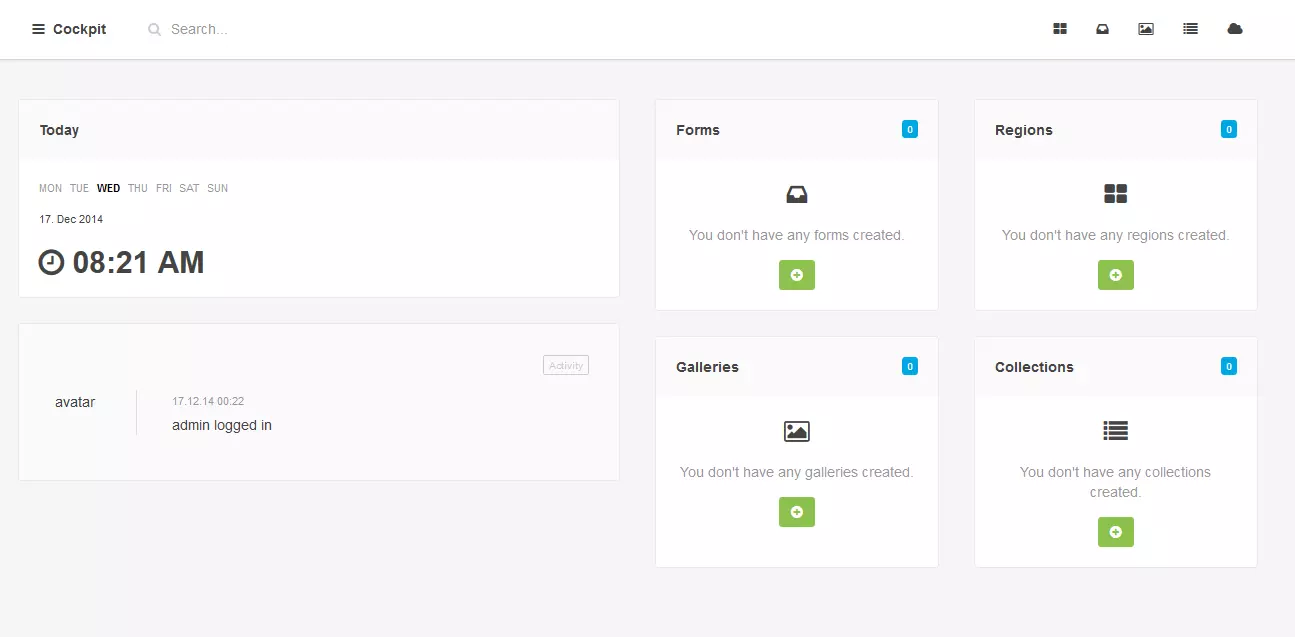
Task: Click the inbox icon inside the Forms widget
Action: 796,193
